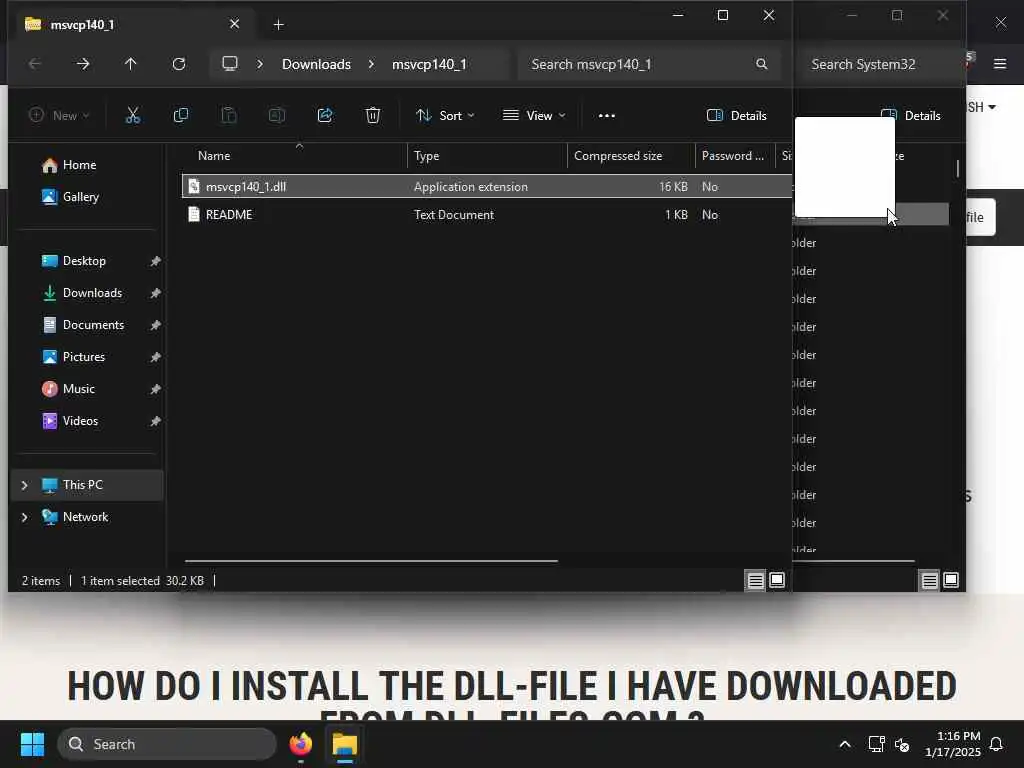The height and width of the screenshot is (768, 1024).
Task: Click the PC monitor icon in address bar
Action: pos(230,63)
